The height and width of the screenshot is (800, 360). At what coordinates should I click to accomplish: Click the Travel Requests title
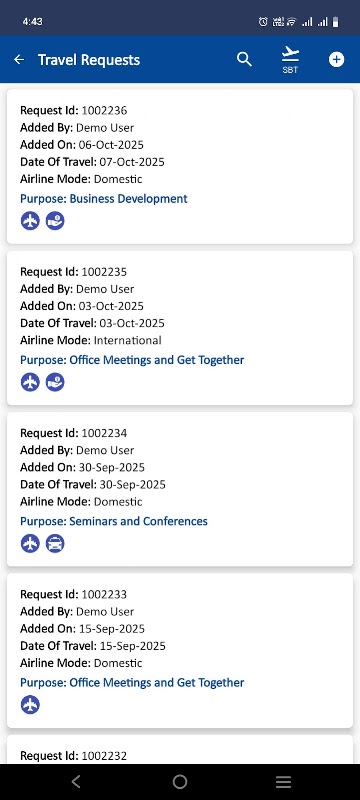[89, 60]
